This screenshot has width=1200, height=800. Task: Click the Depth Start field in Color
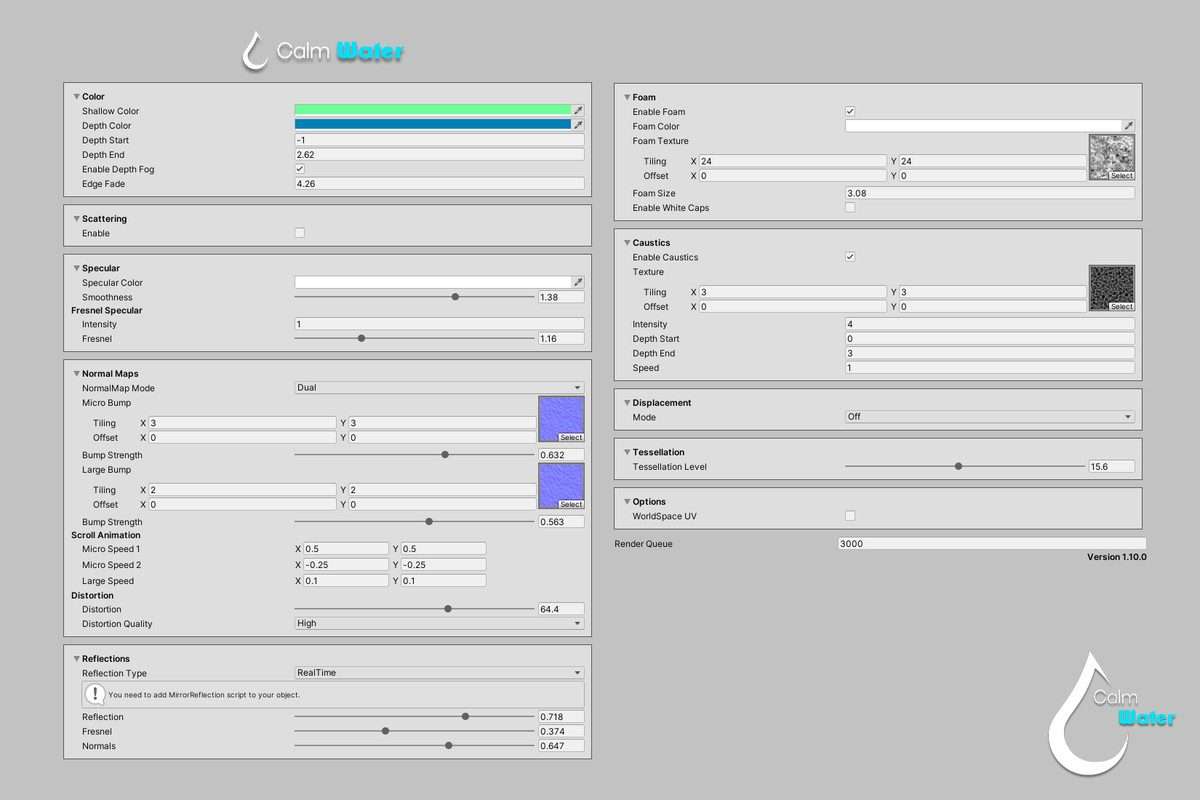point(439,140)
